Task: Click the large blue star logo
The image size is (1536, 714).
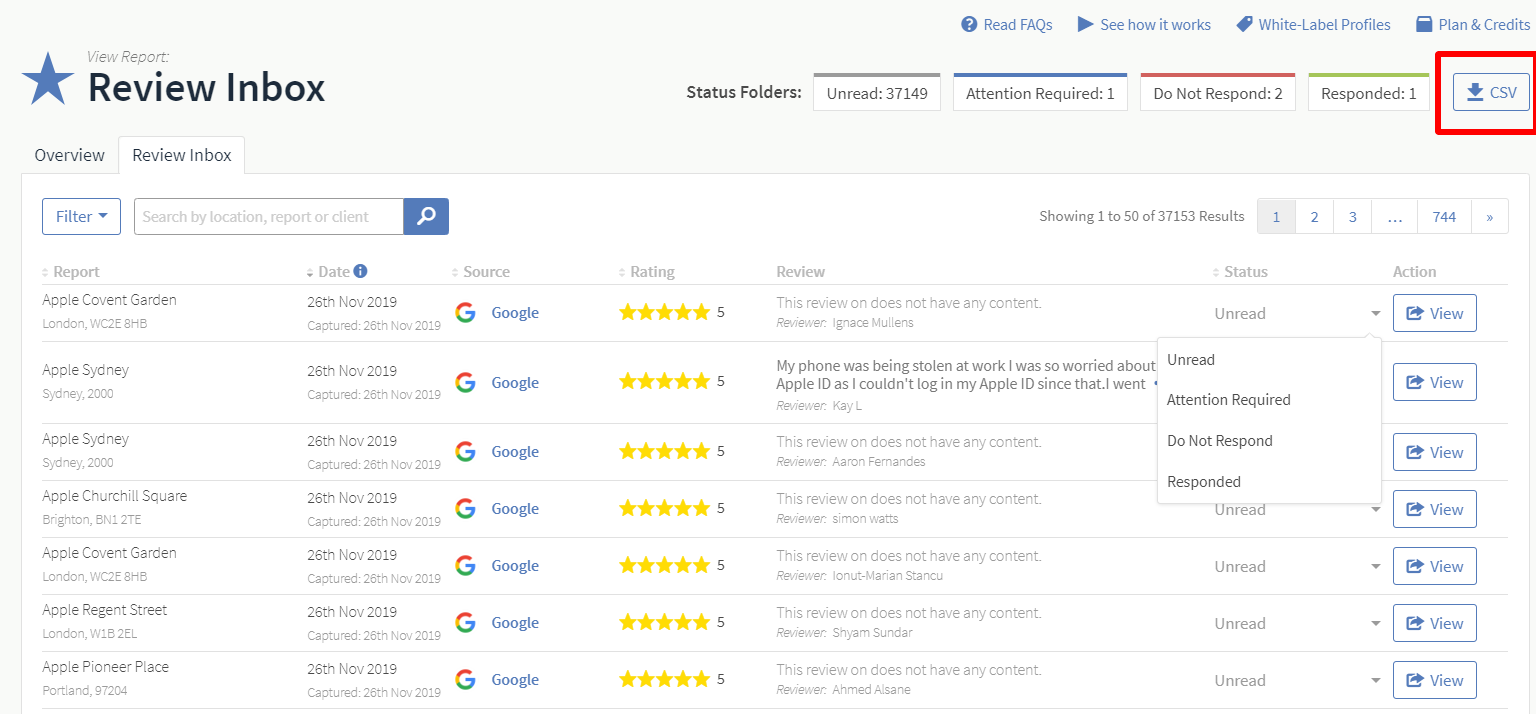Action: (x=48, y=80)
